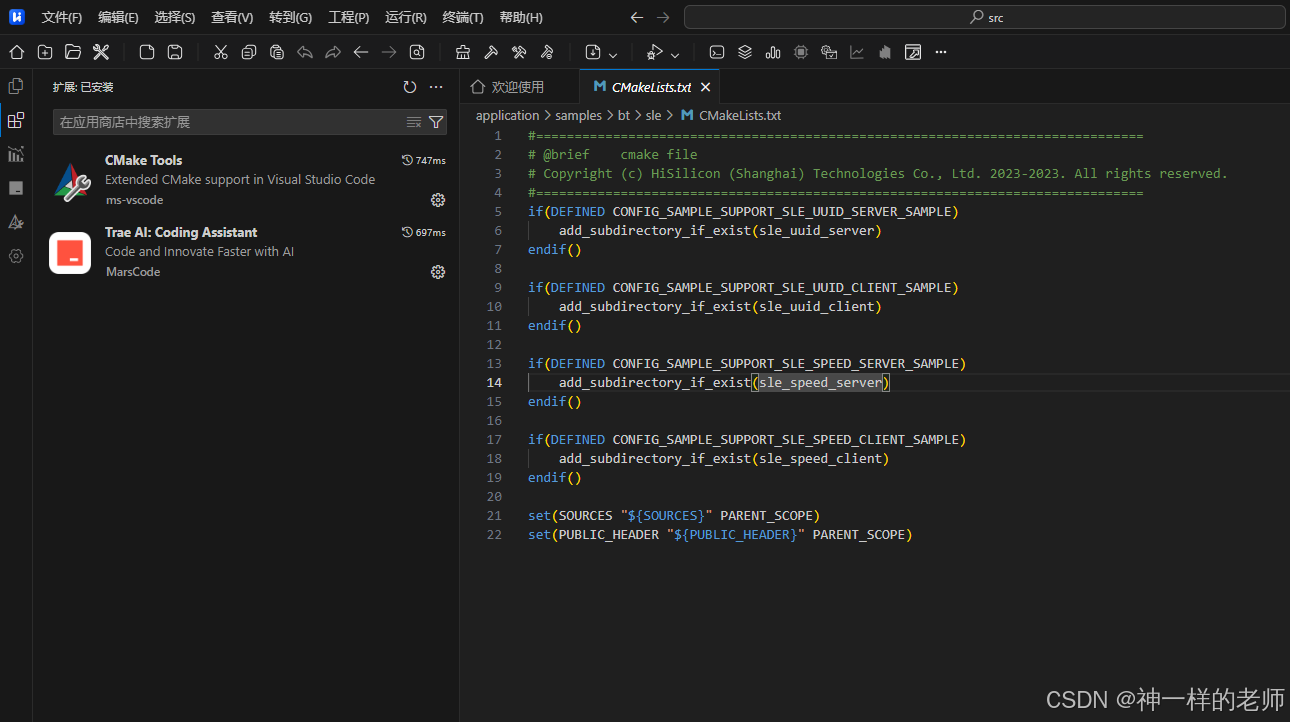This screenshot has width=1290, height=722.
Task: Open the 文件(F) menu
Action: [61, 17]
